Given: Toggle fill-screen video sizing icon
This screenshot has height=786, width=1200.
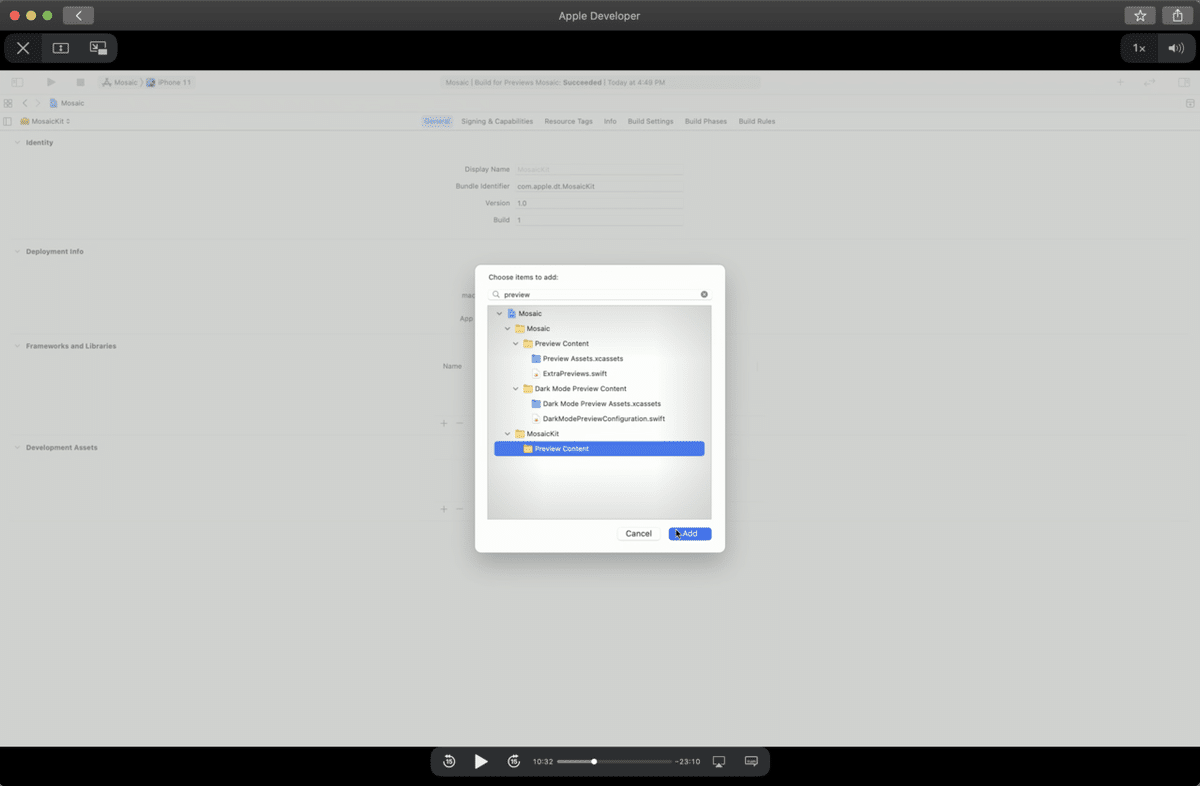Looking at the screenshot, I should pos(60,48).
